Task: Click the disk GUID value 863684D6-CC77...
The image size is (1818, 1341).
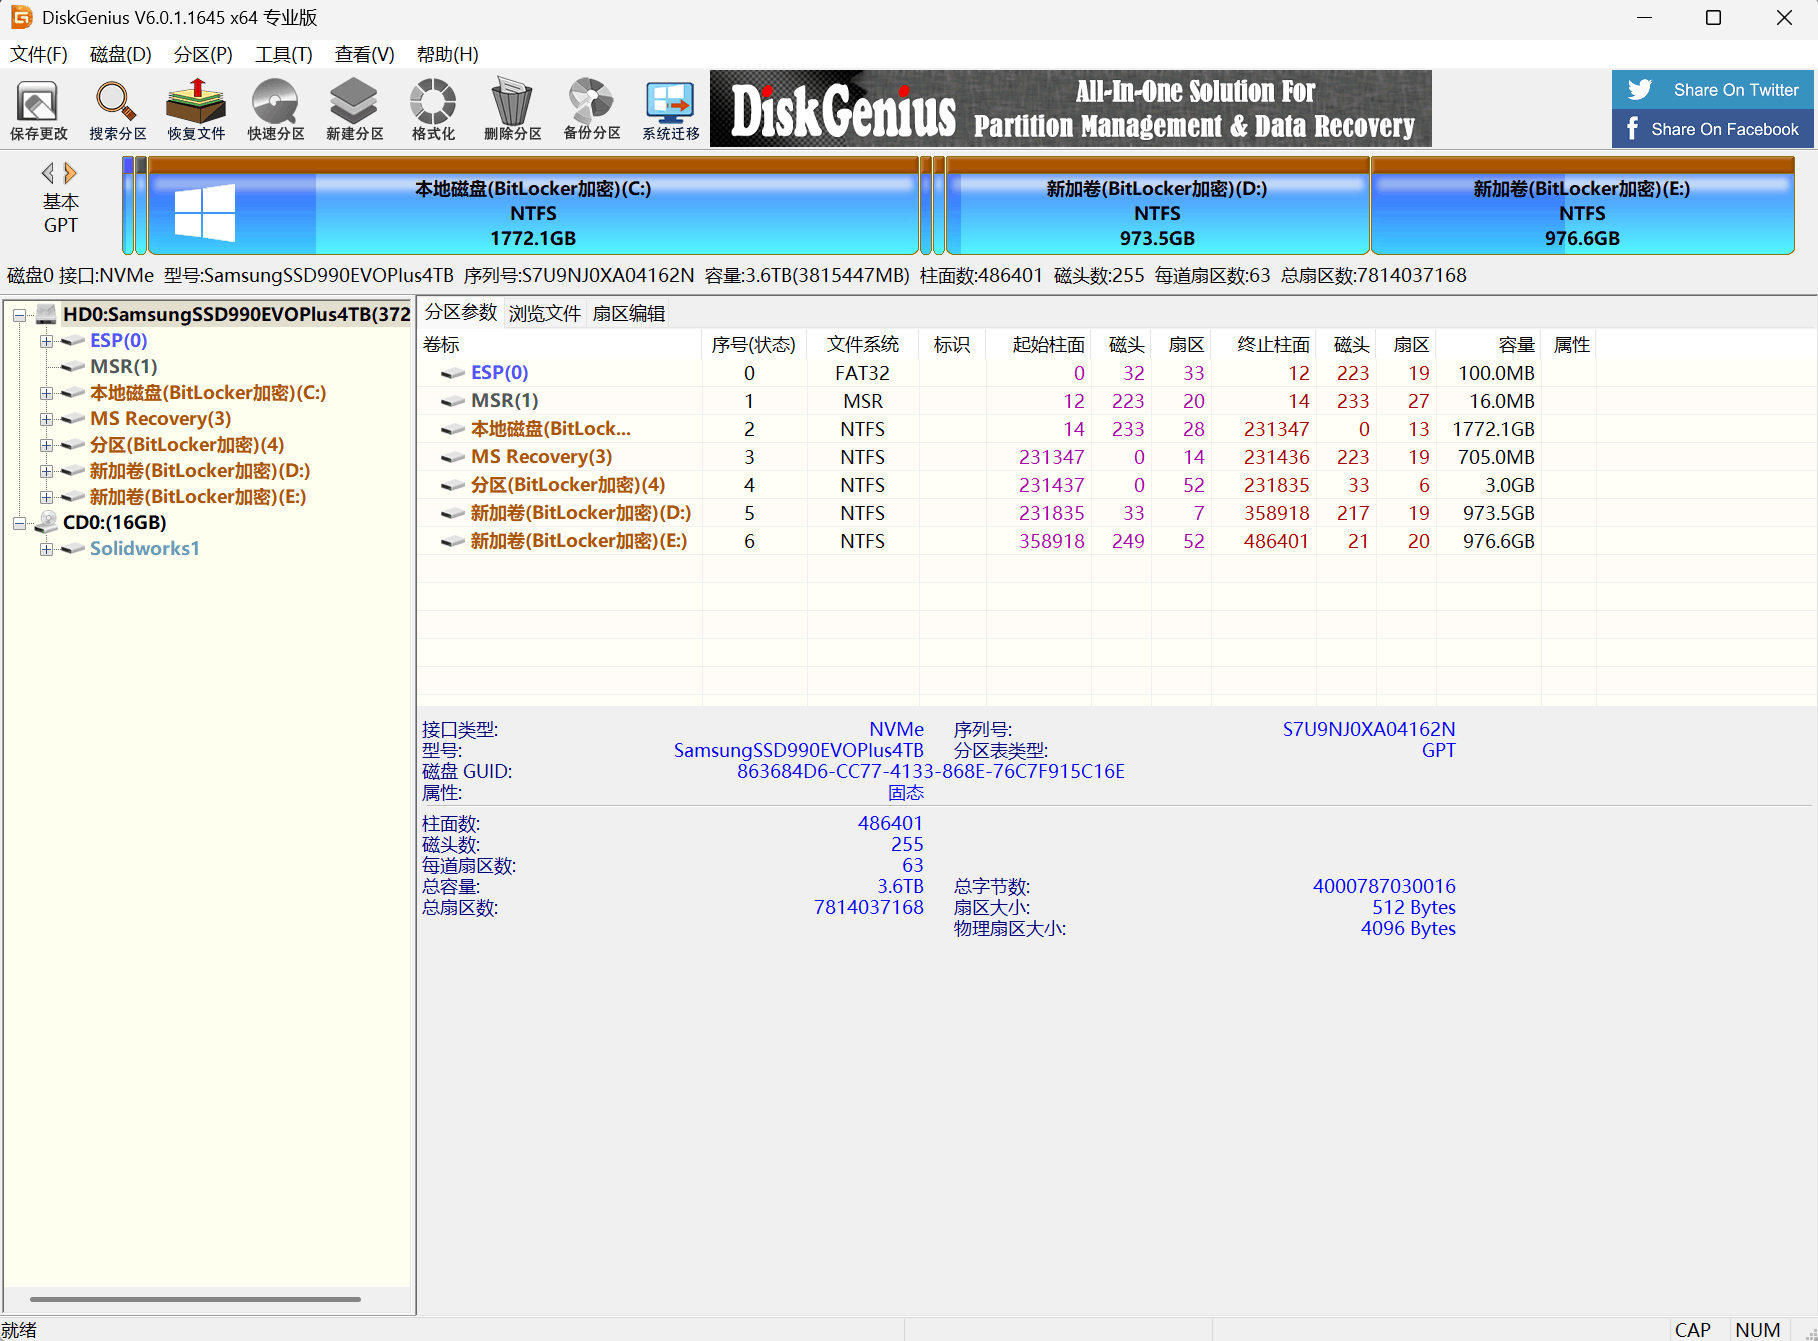Action: click(930, 771)
